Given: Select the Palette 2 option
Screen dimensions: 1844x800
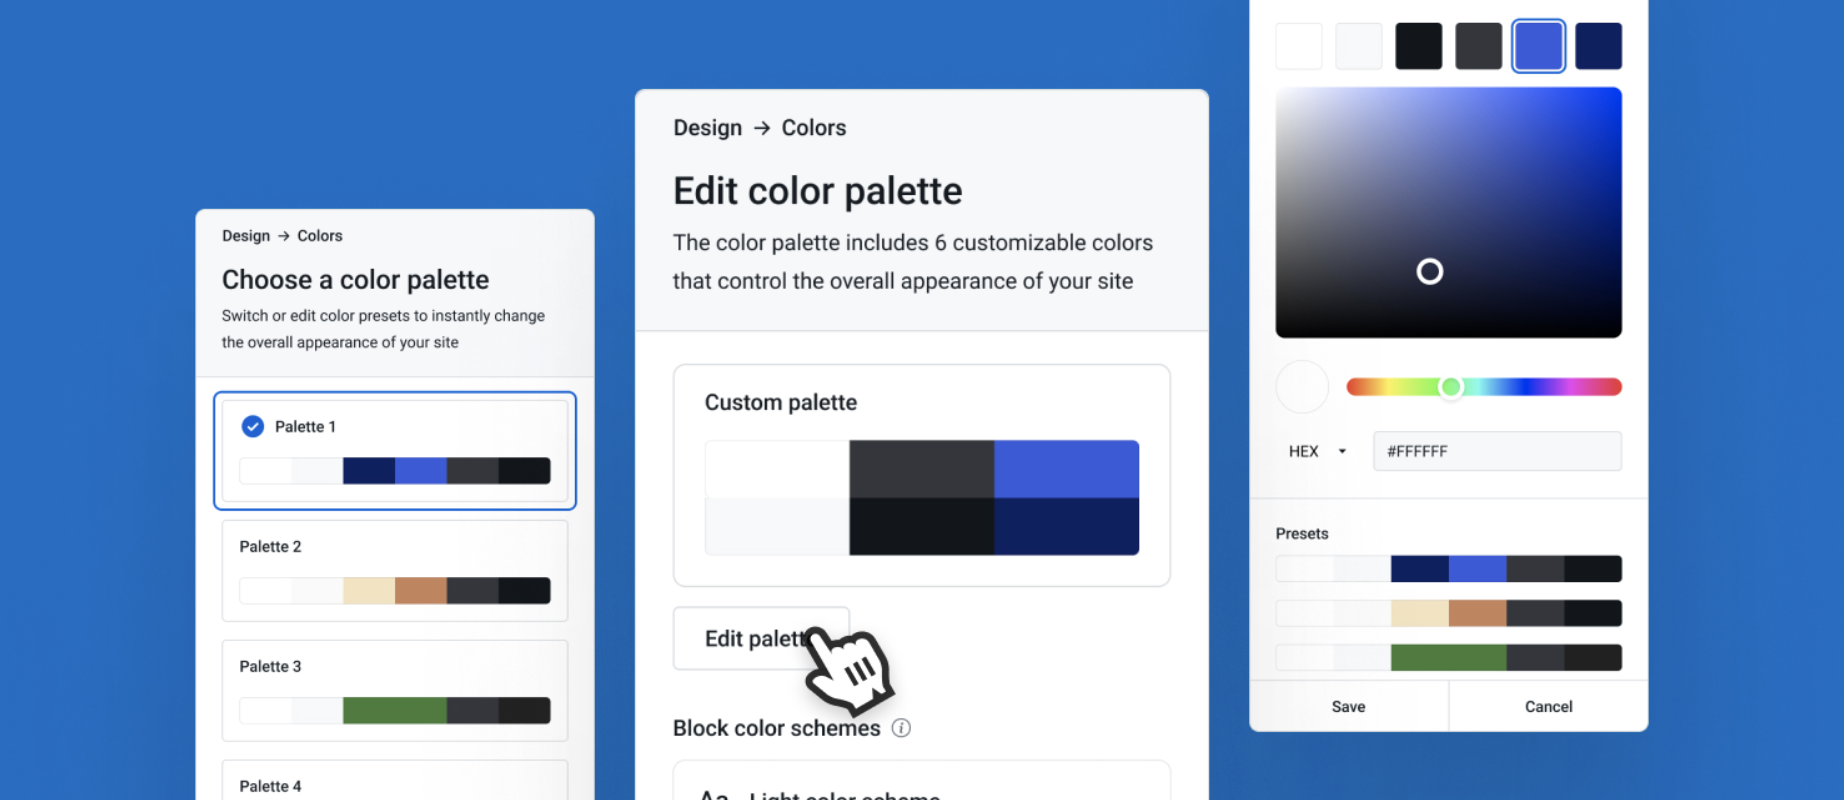Looking at the screenshot, I should coord(395,571).
